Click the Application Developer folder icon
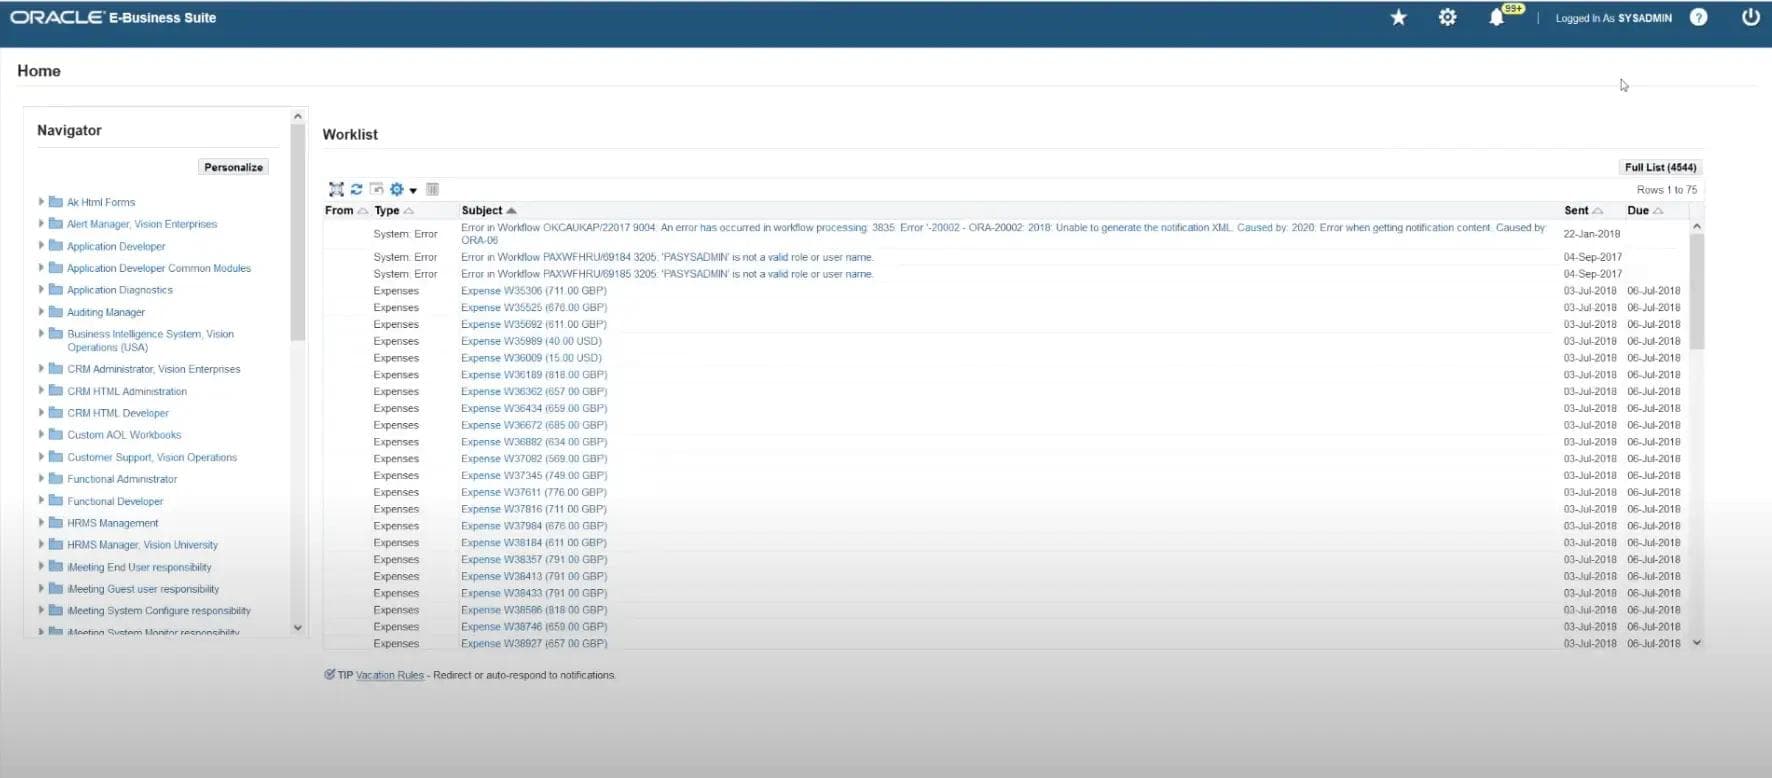 (x=56, y=246)
